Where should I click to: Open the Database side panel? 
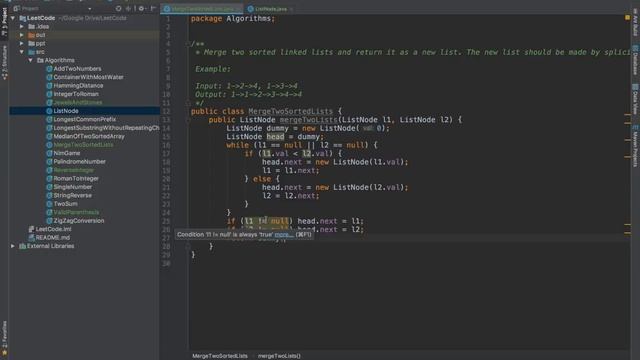[x=635, y=60]
